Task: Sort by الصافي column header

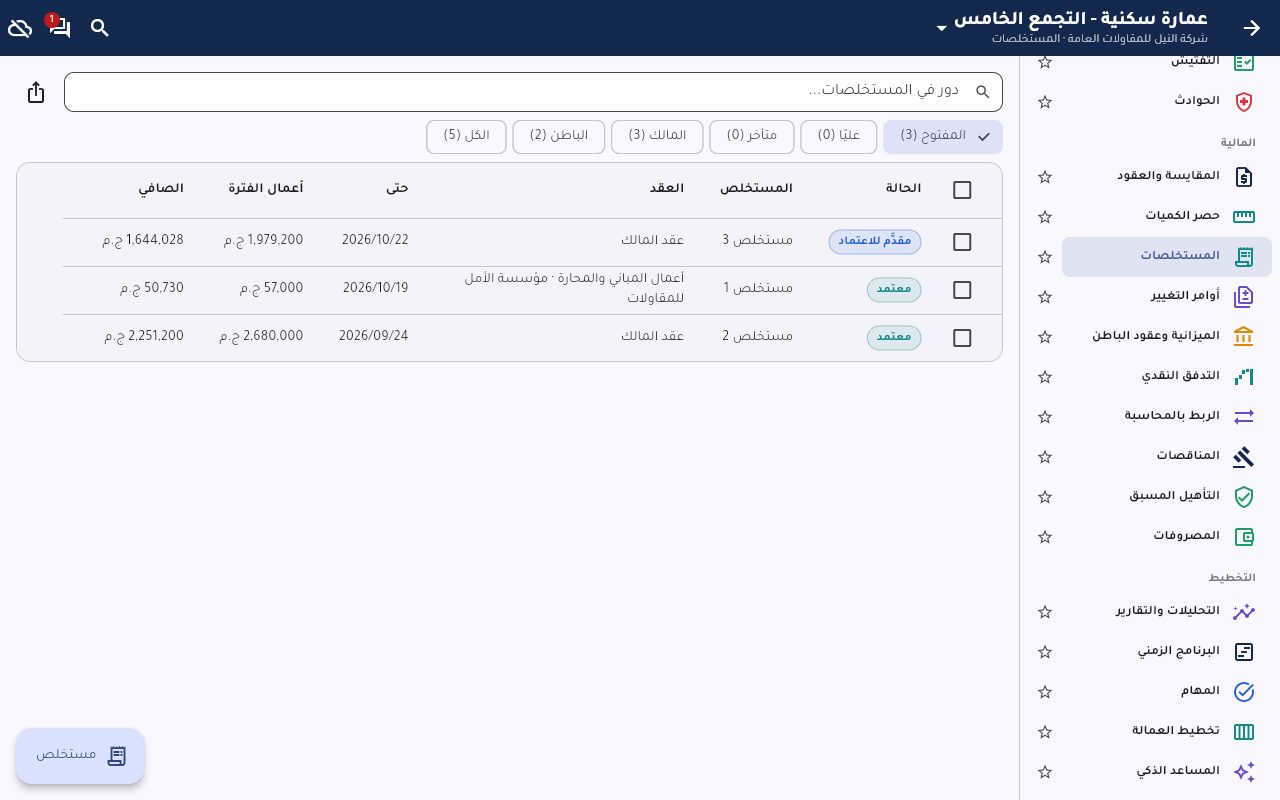Action: pyautogui.click(x=161, y=189)
